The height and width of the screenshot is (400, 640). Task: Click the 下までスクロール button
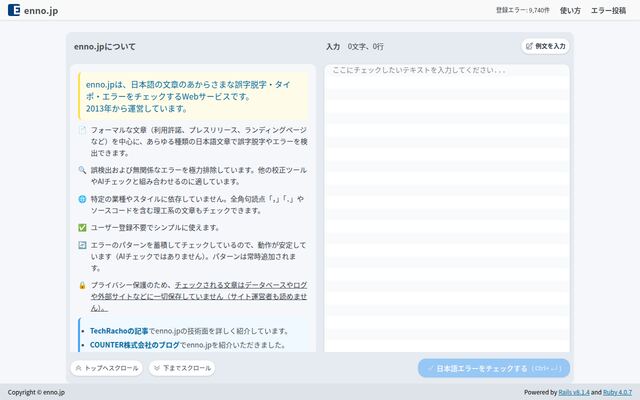pos(182,368)
